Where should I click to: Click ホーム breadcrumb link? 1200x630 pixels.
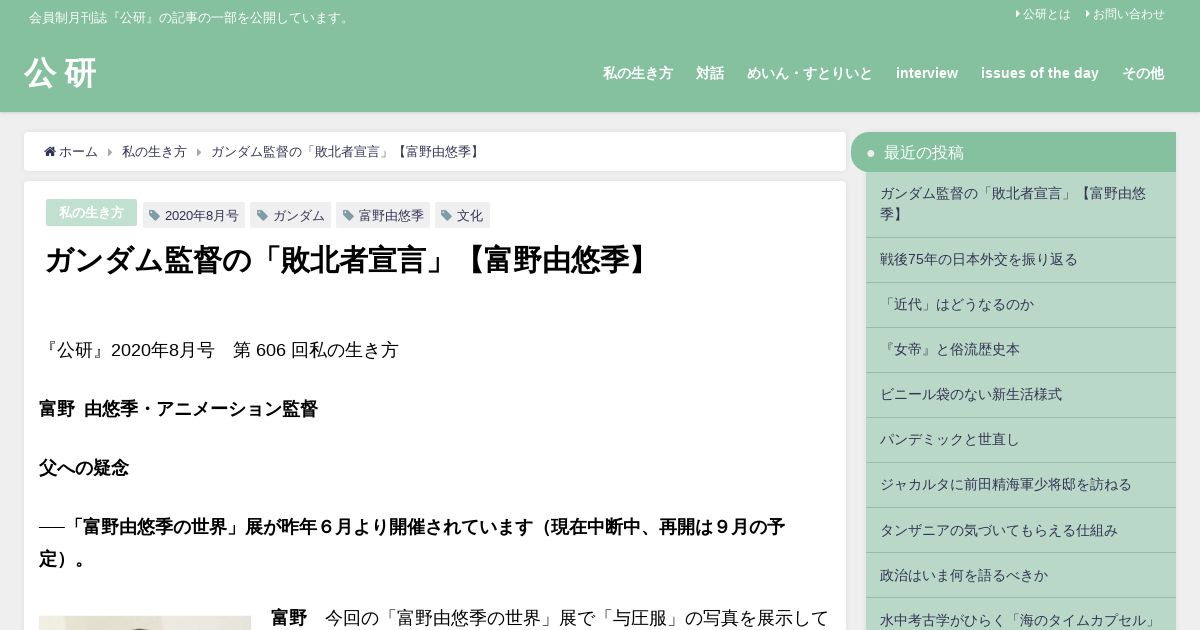[x=78, y=152]
